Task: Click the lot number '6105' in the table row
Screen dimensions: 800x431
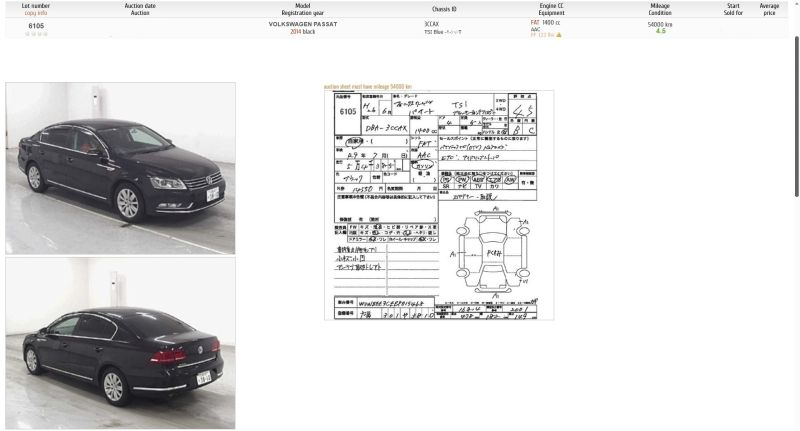Action: coord(36,26)
